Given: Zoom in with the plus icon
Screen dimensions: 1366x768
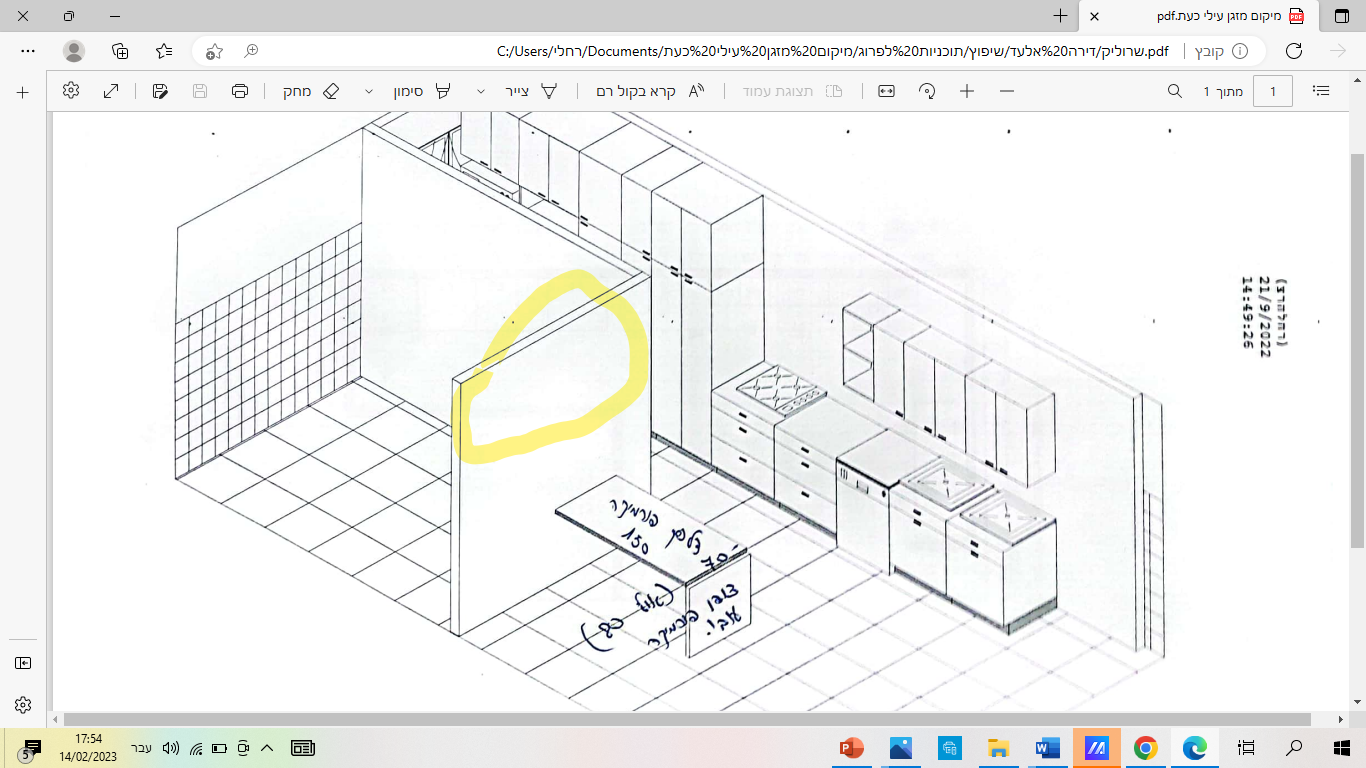Looking at the screenshot, I should pyautogui.click(x=967, y=91).
